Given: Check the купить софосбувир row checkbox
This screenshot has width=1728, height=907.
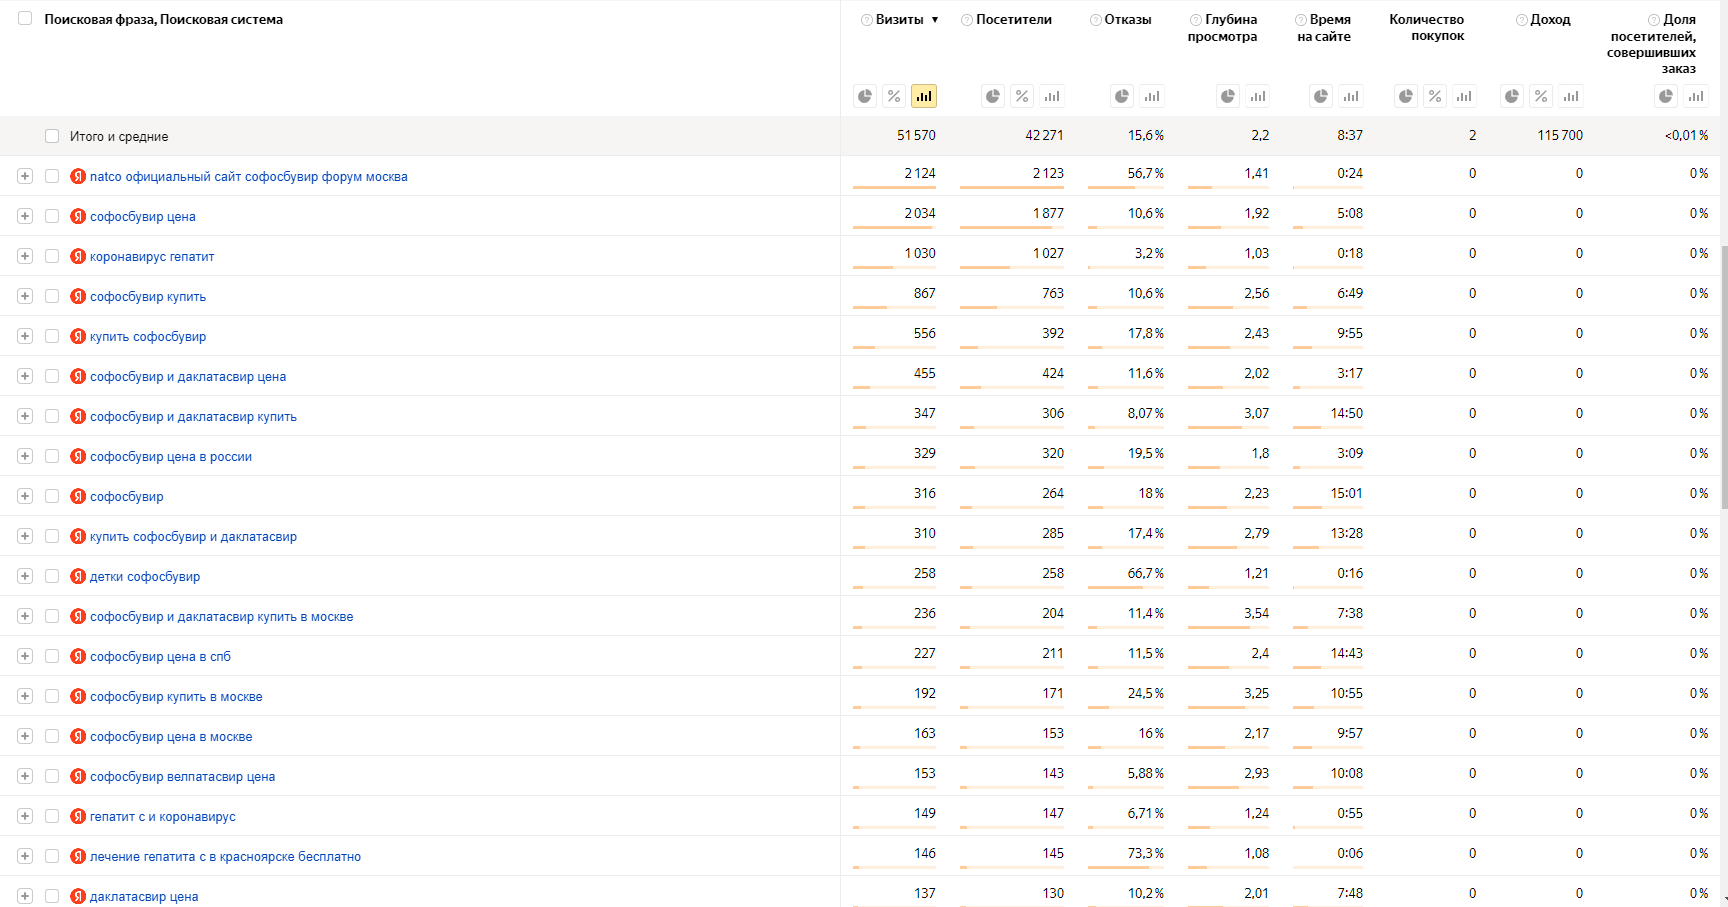Looking at the screenshot, I should coord(52,336).
